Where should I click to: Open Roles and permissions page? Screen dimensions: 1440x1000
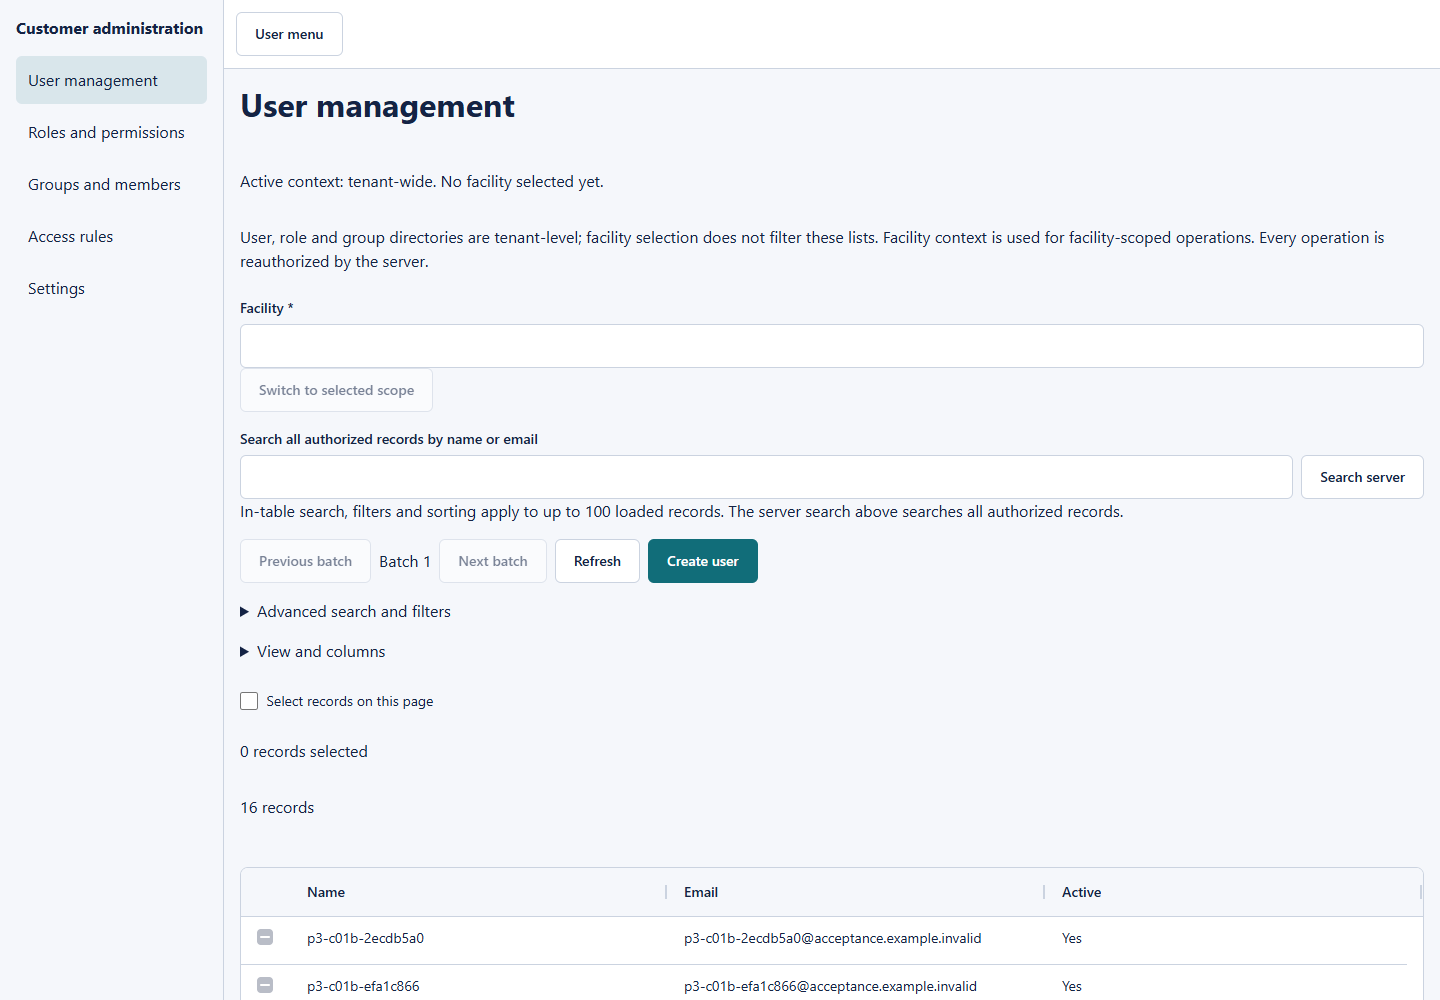[x=111, y=132]
